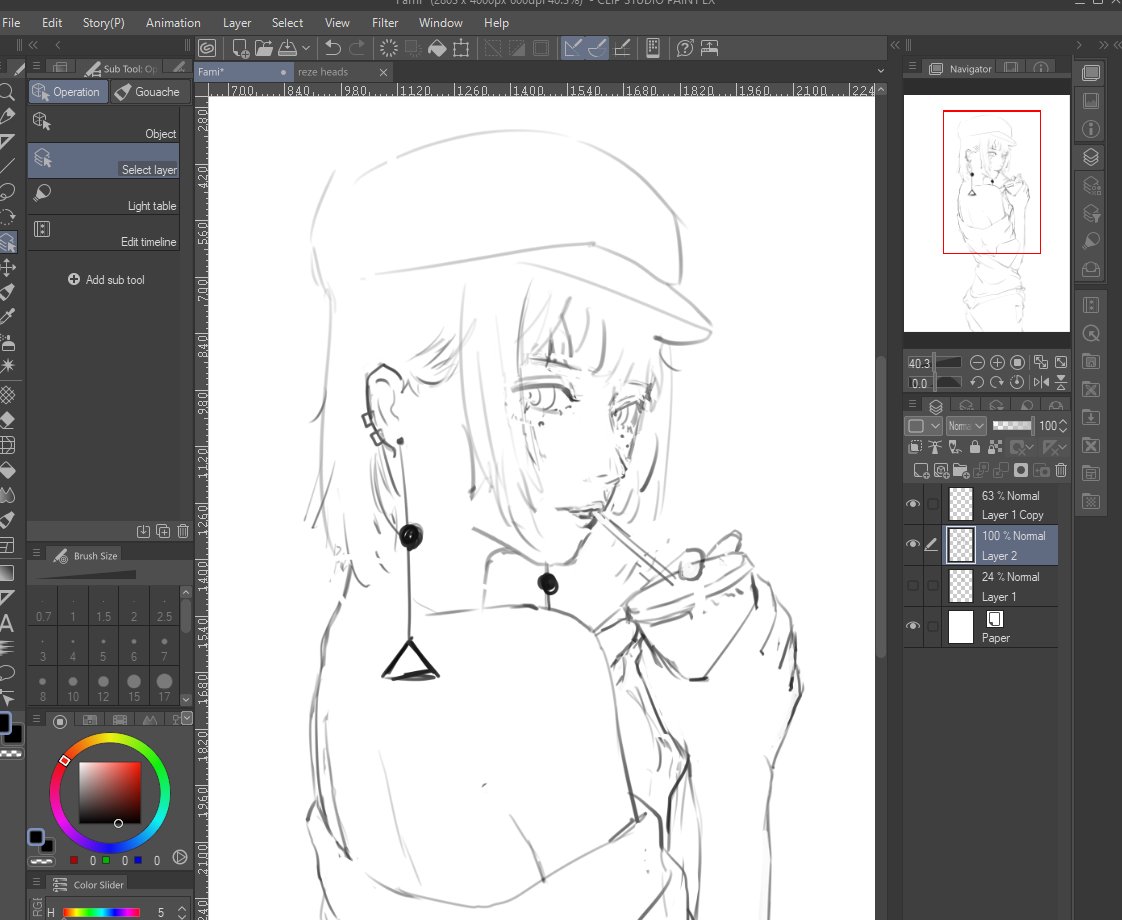Click the Navigator thumbnail preview

(987, 213)
